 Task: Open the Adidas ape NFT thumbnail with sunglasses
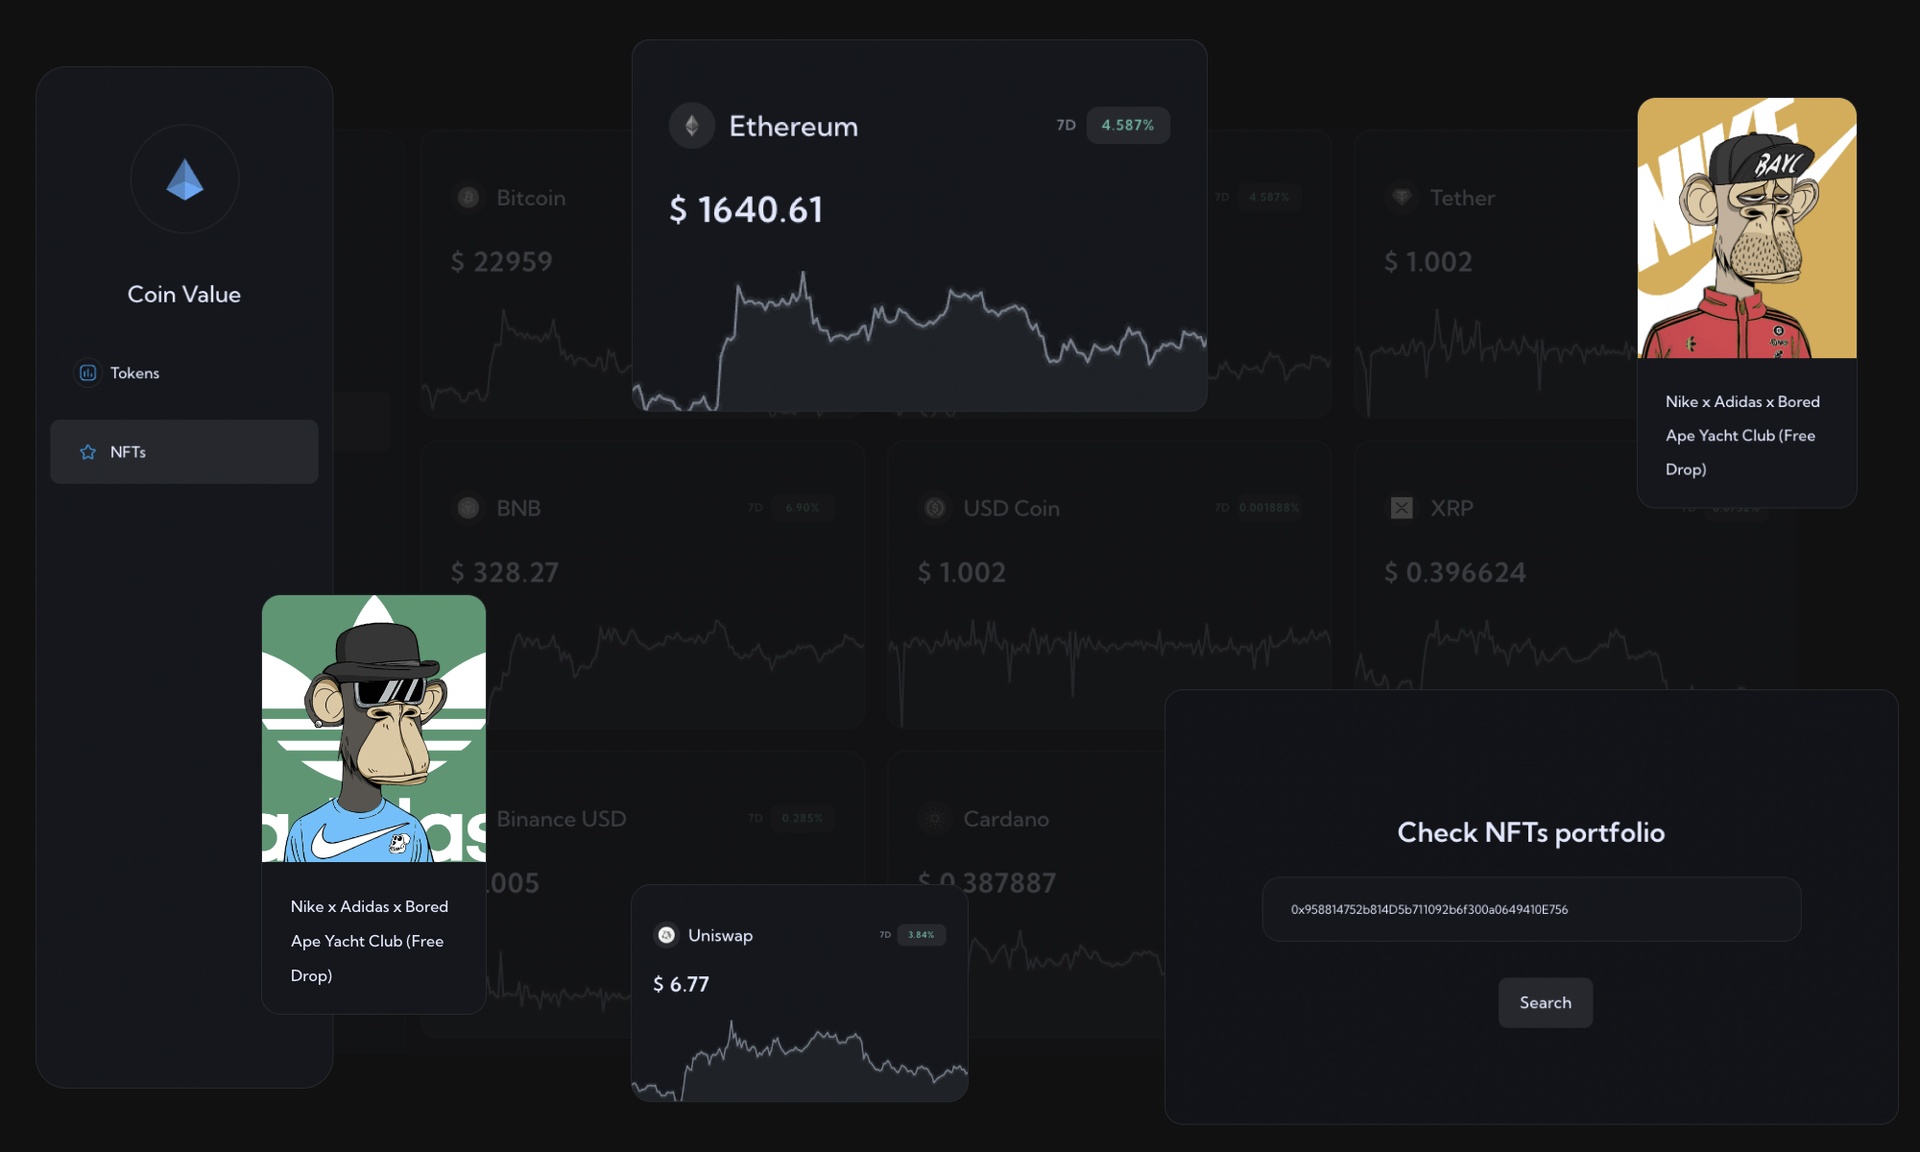pyautogui.click(x=374, y=728)
